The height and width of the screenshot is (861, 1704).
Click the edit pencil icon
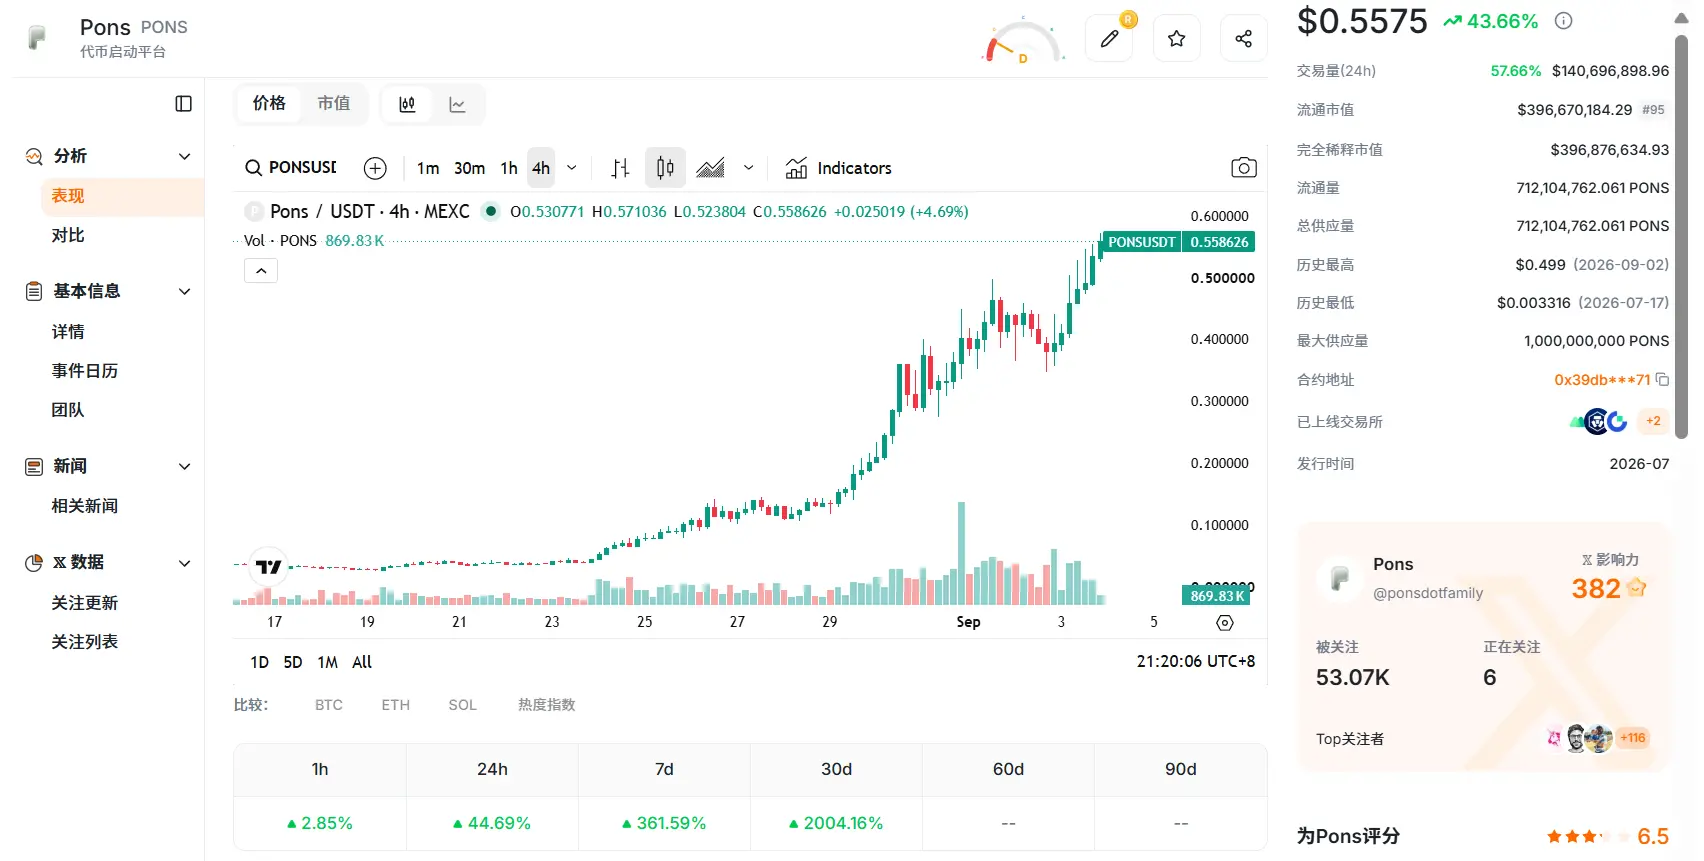tap(1109, 39)
